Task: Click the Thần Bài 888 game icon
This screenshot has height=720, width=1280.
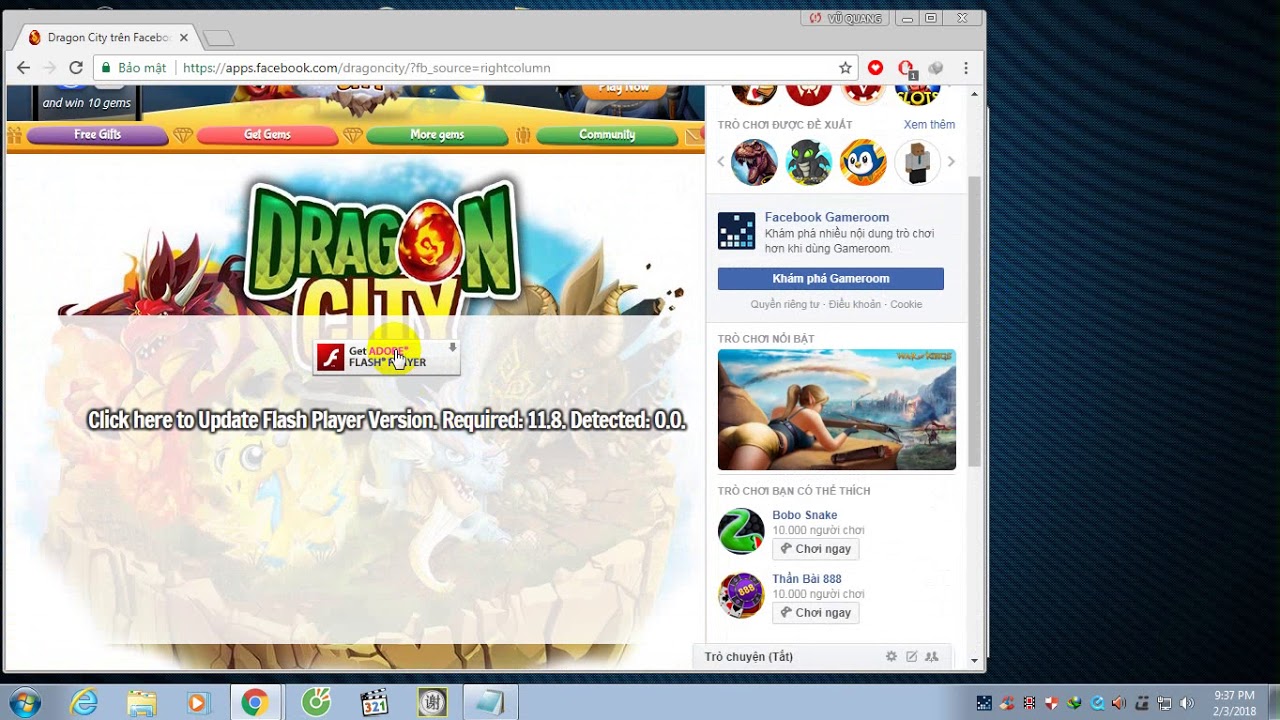Action: pyautogui.click(x=741, y=595)
